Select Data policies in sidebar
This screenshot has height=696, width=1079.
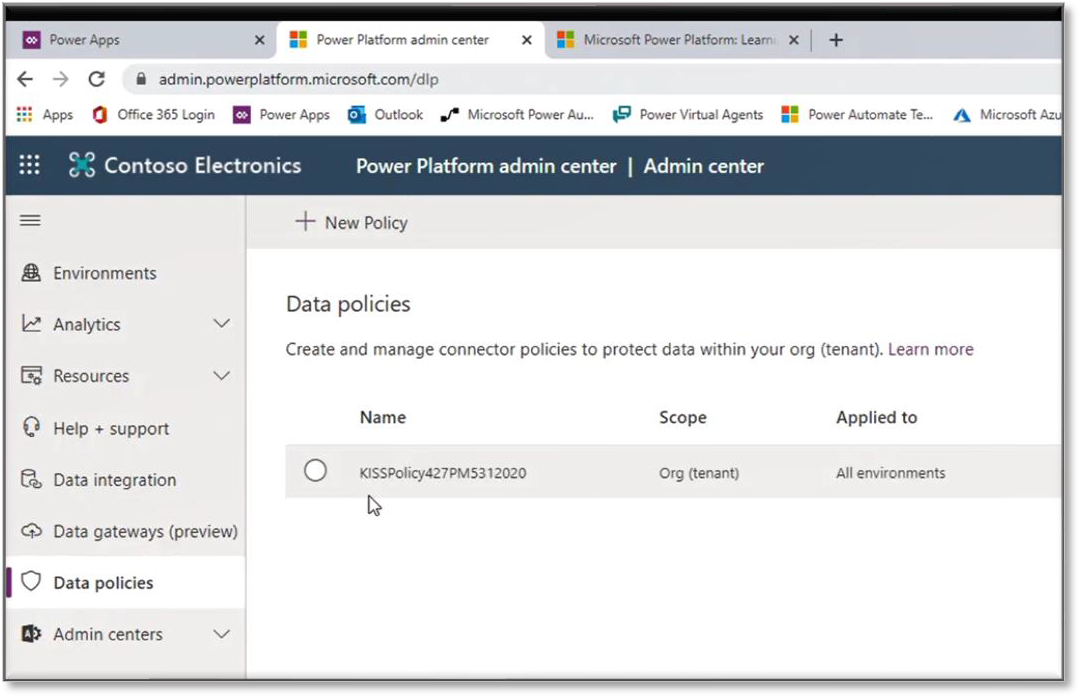click(125, 582)
